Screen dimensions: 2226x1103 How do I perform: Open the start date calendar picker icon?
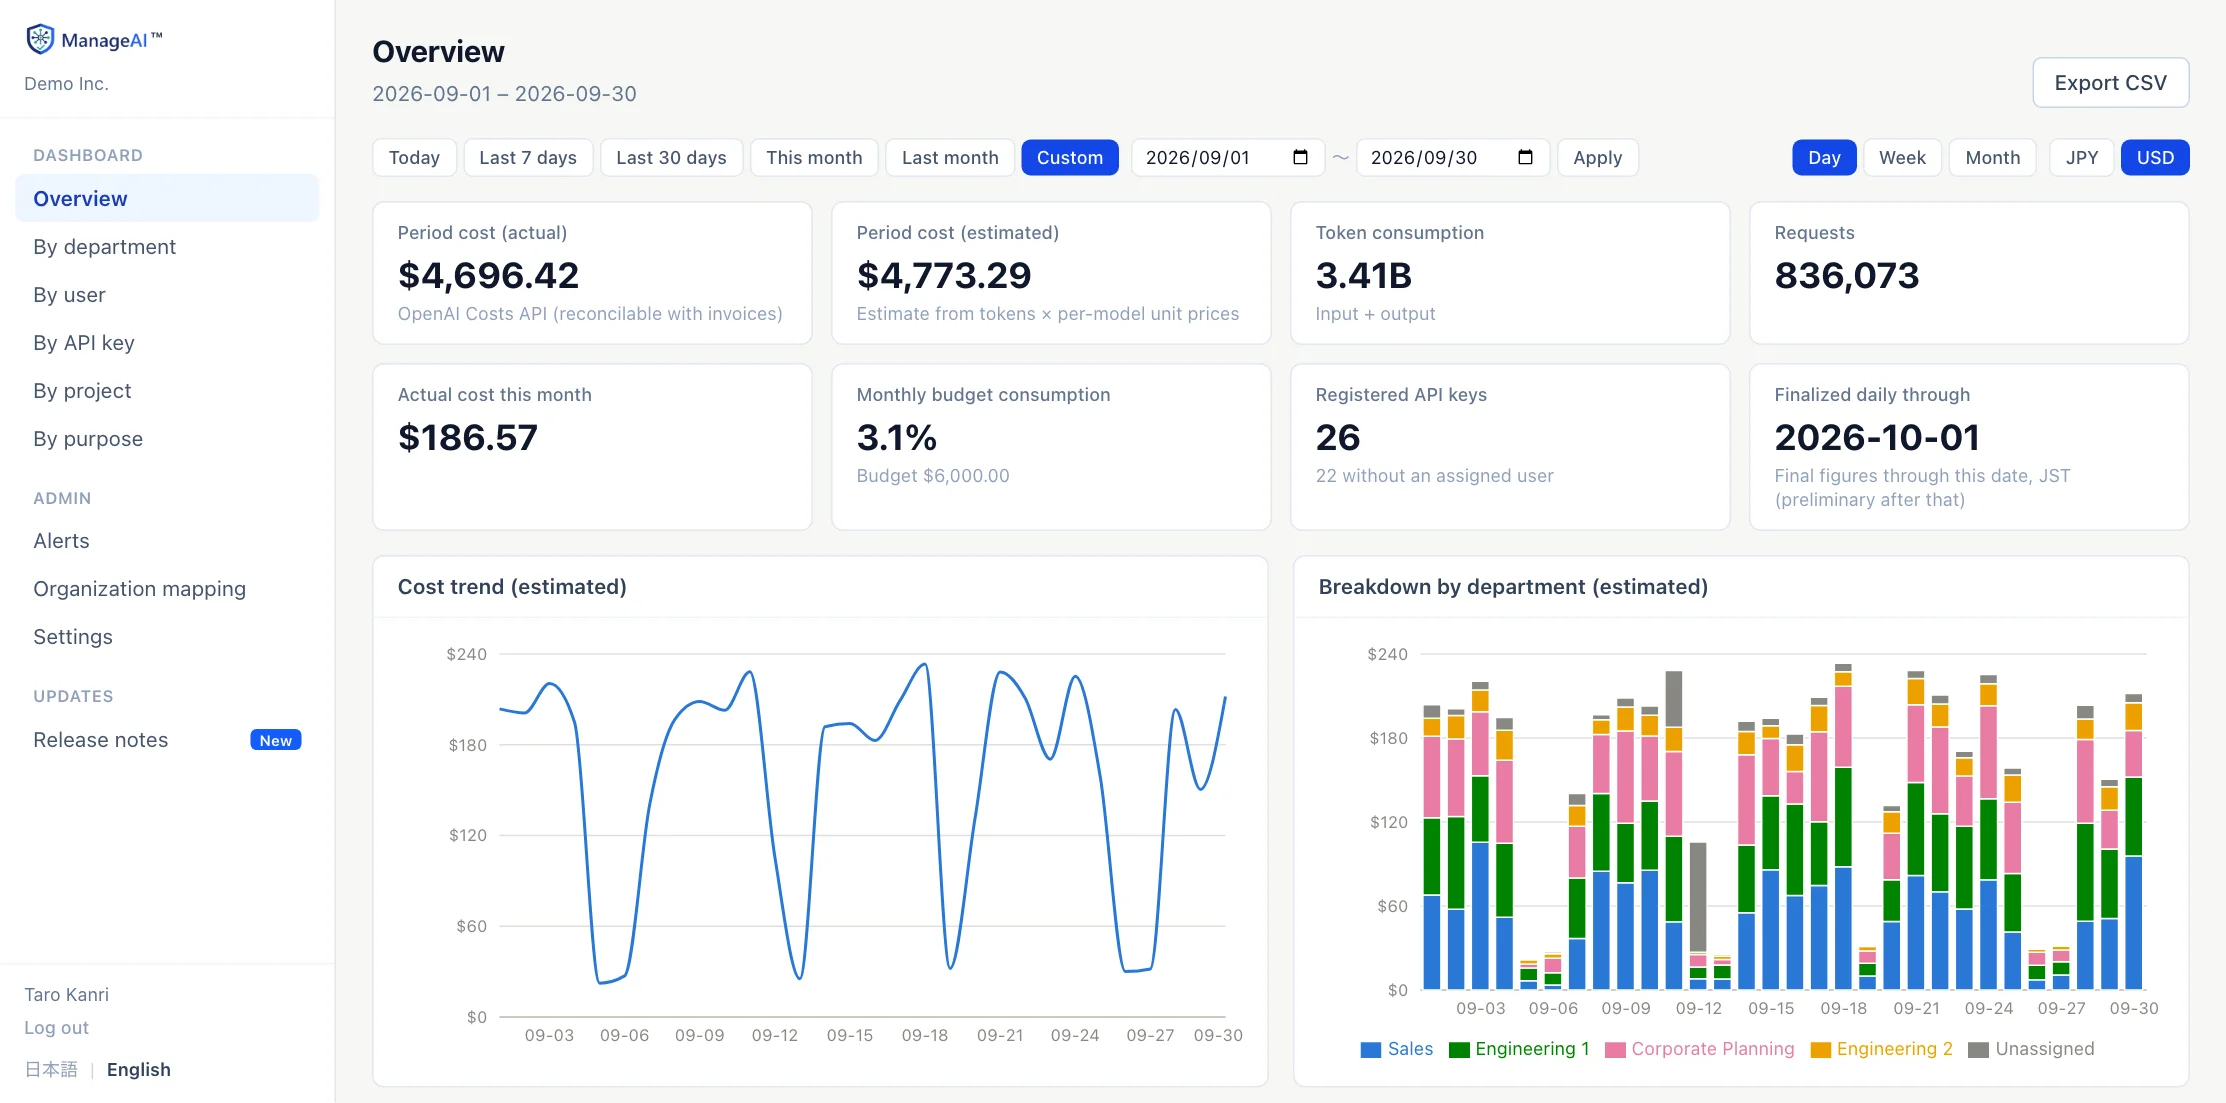[1300, 157]
